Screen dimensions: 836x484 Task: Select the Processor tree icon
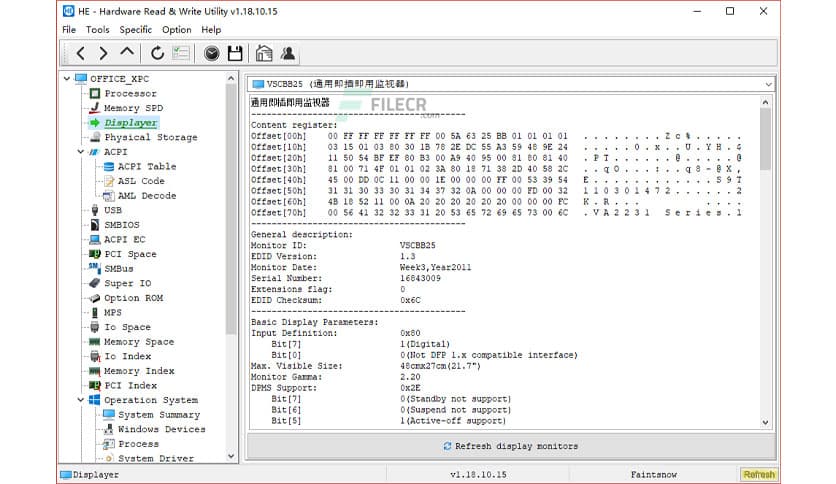point(95,93)
